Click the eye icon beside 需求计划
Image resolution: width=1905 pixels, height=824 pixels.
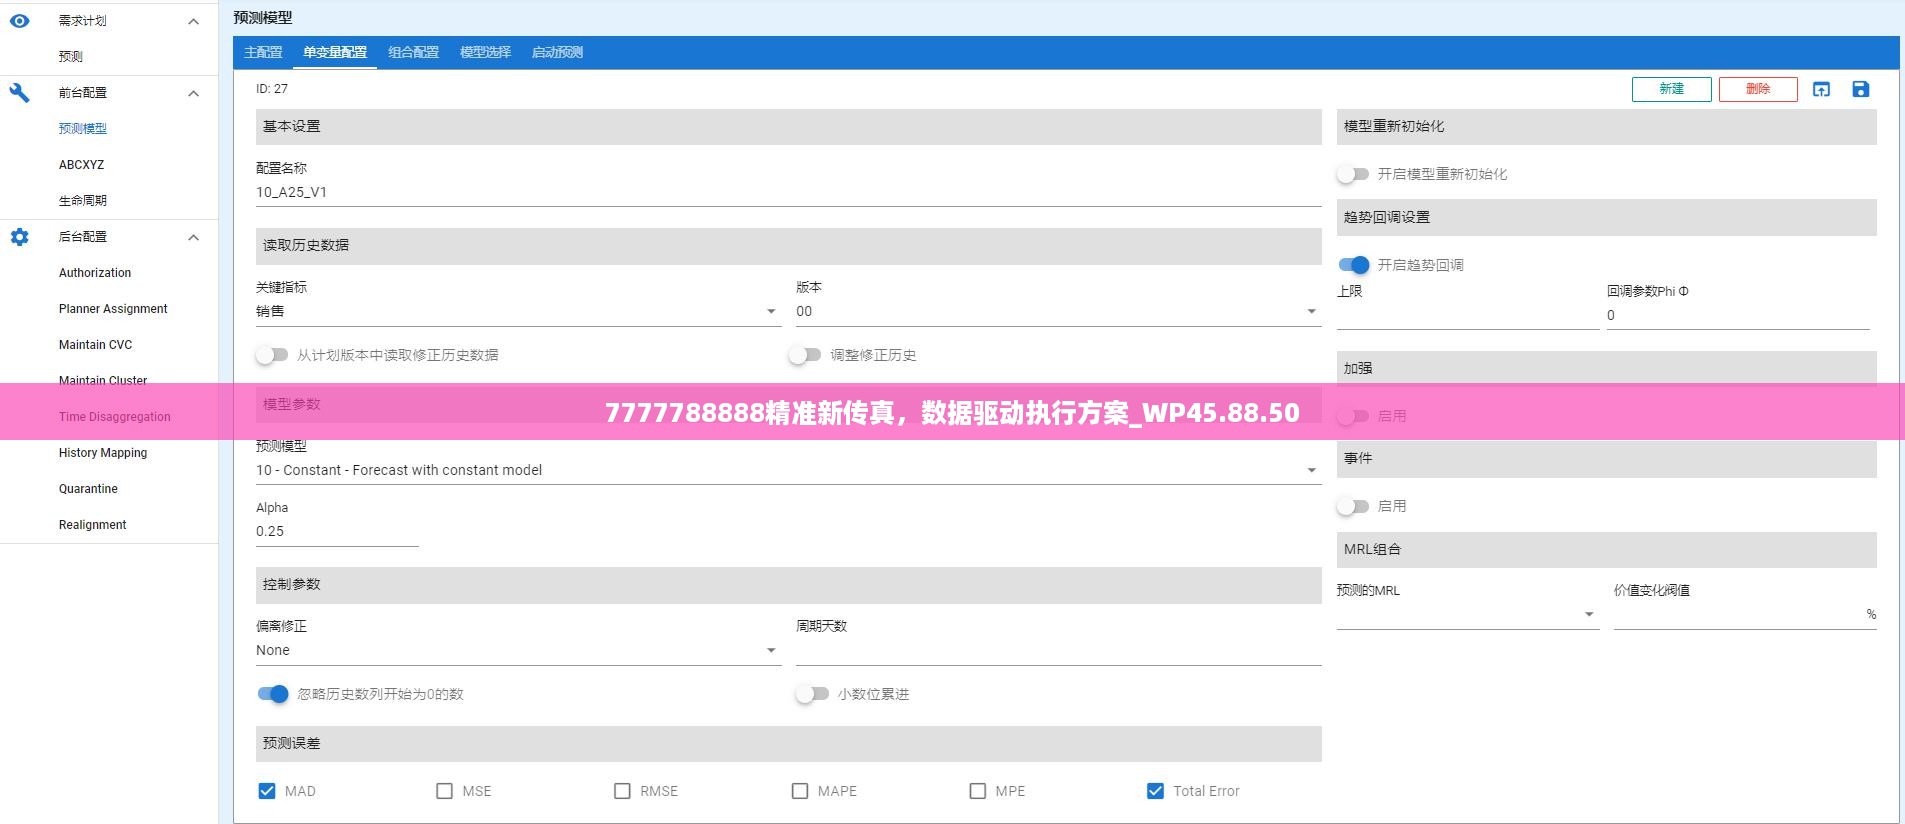pos(19,21)
